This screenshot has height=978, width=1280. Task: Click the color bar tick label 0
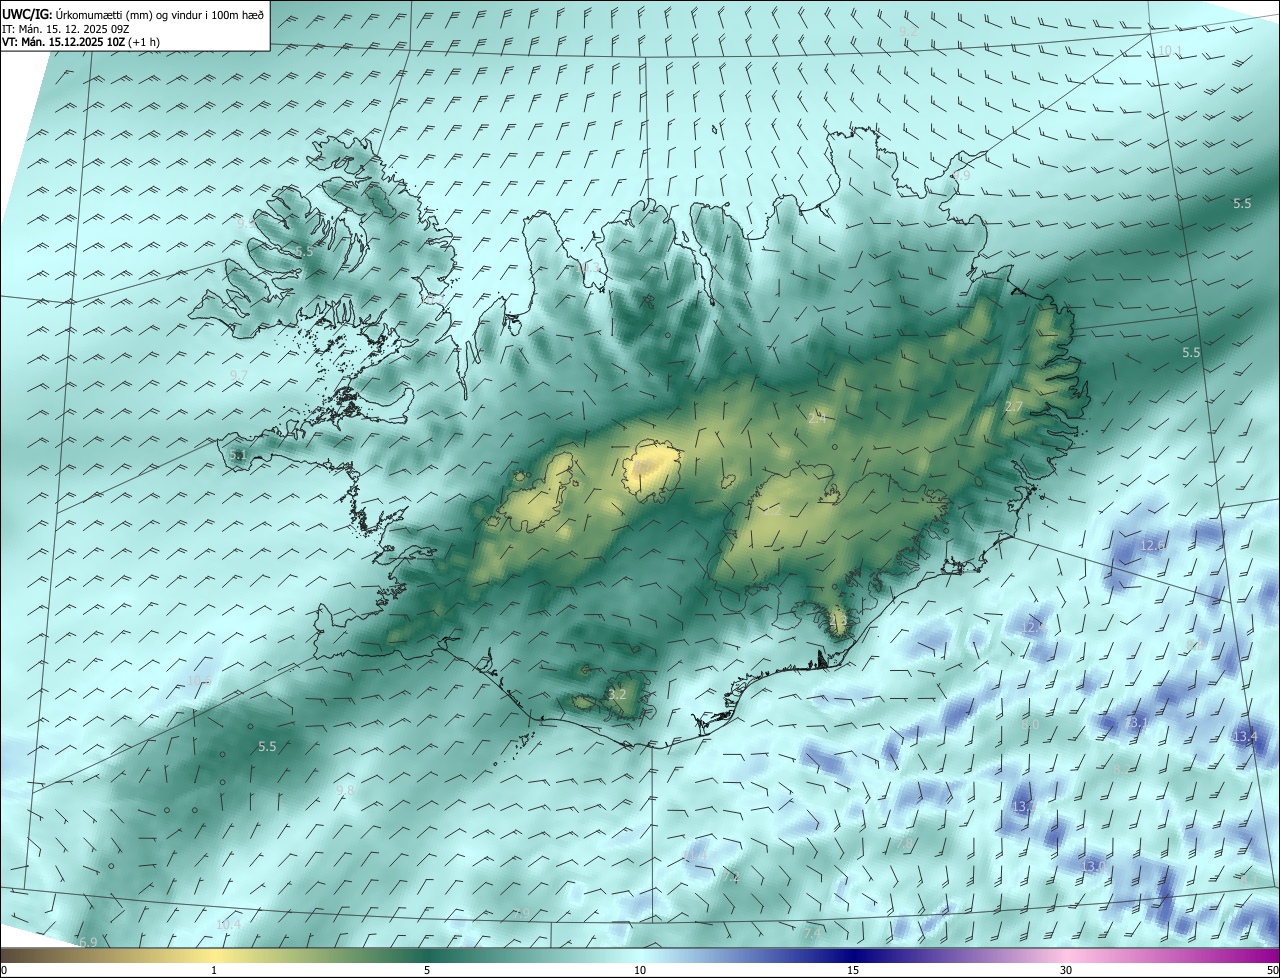click(x=4, y=970)
